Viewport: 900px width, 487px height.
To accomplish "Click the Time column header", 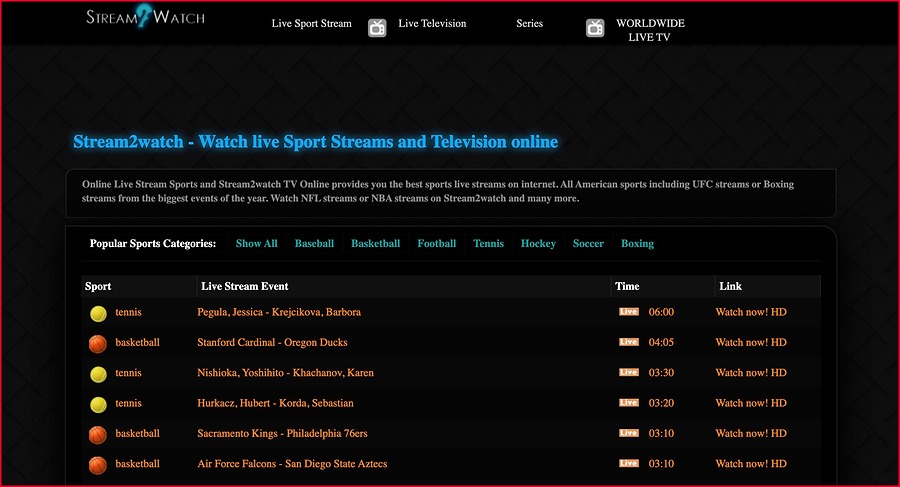I will click(627, 286).
